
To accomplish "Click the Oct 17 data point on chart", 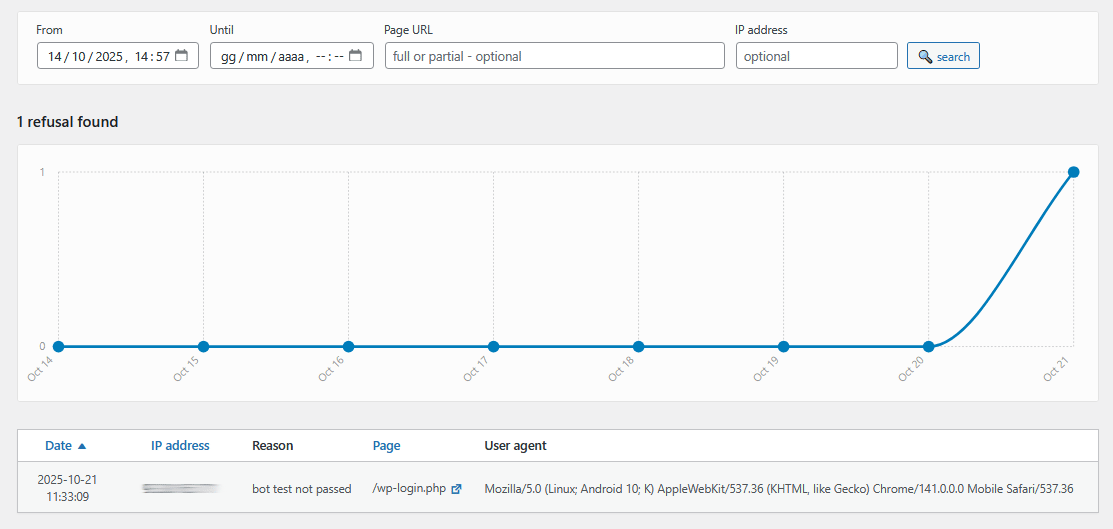I will (x=494, y=347).
